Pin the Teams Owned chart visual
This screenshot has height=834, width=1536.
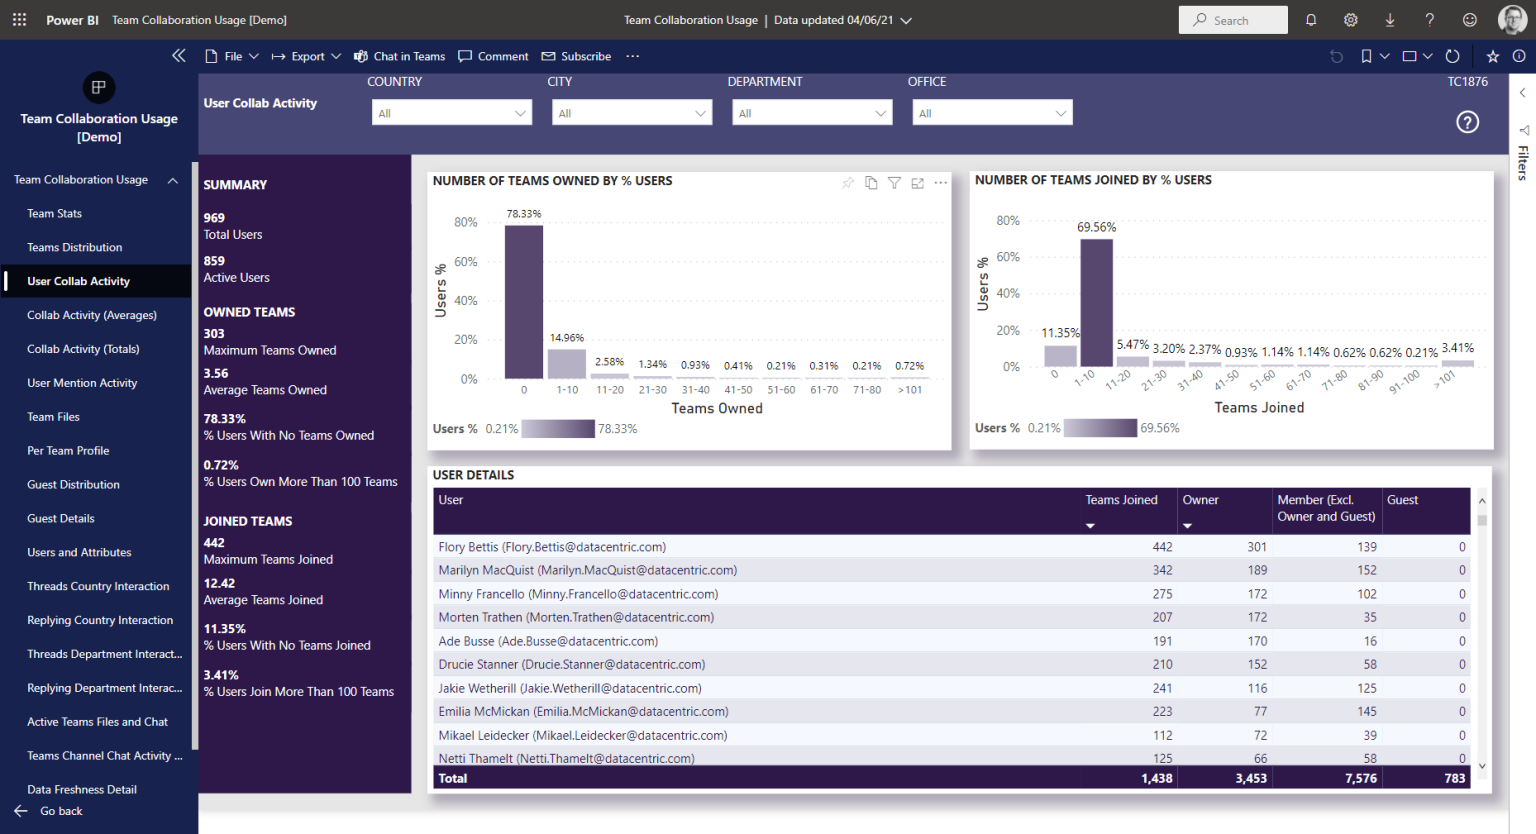click(848, 183)
